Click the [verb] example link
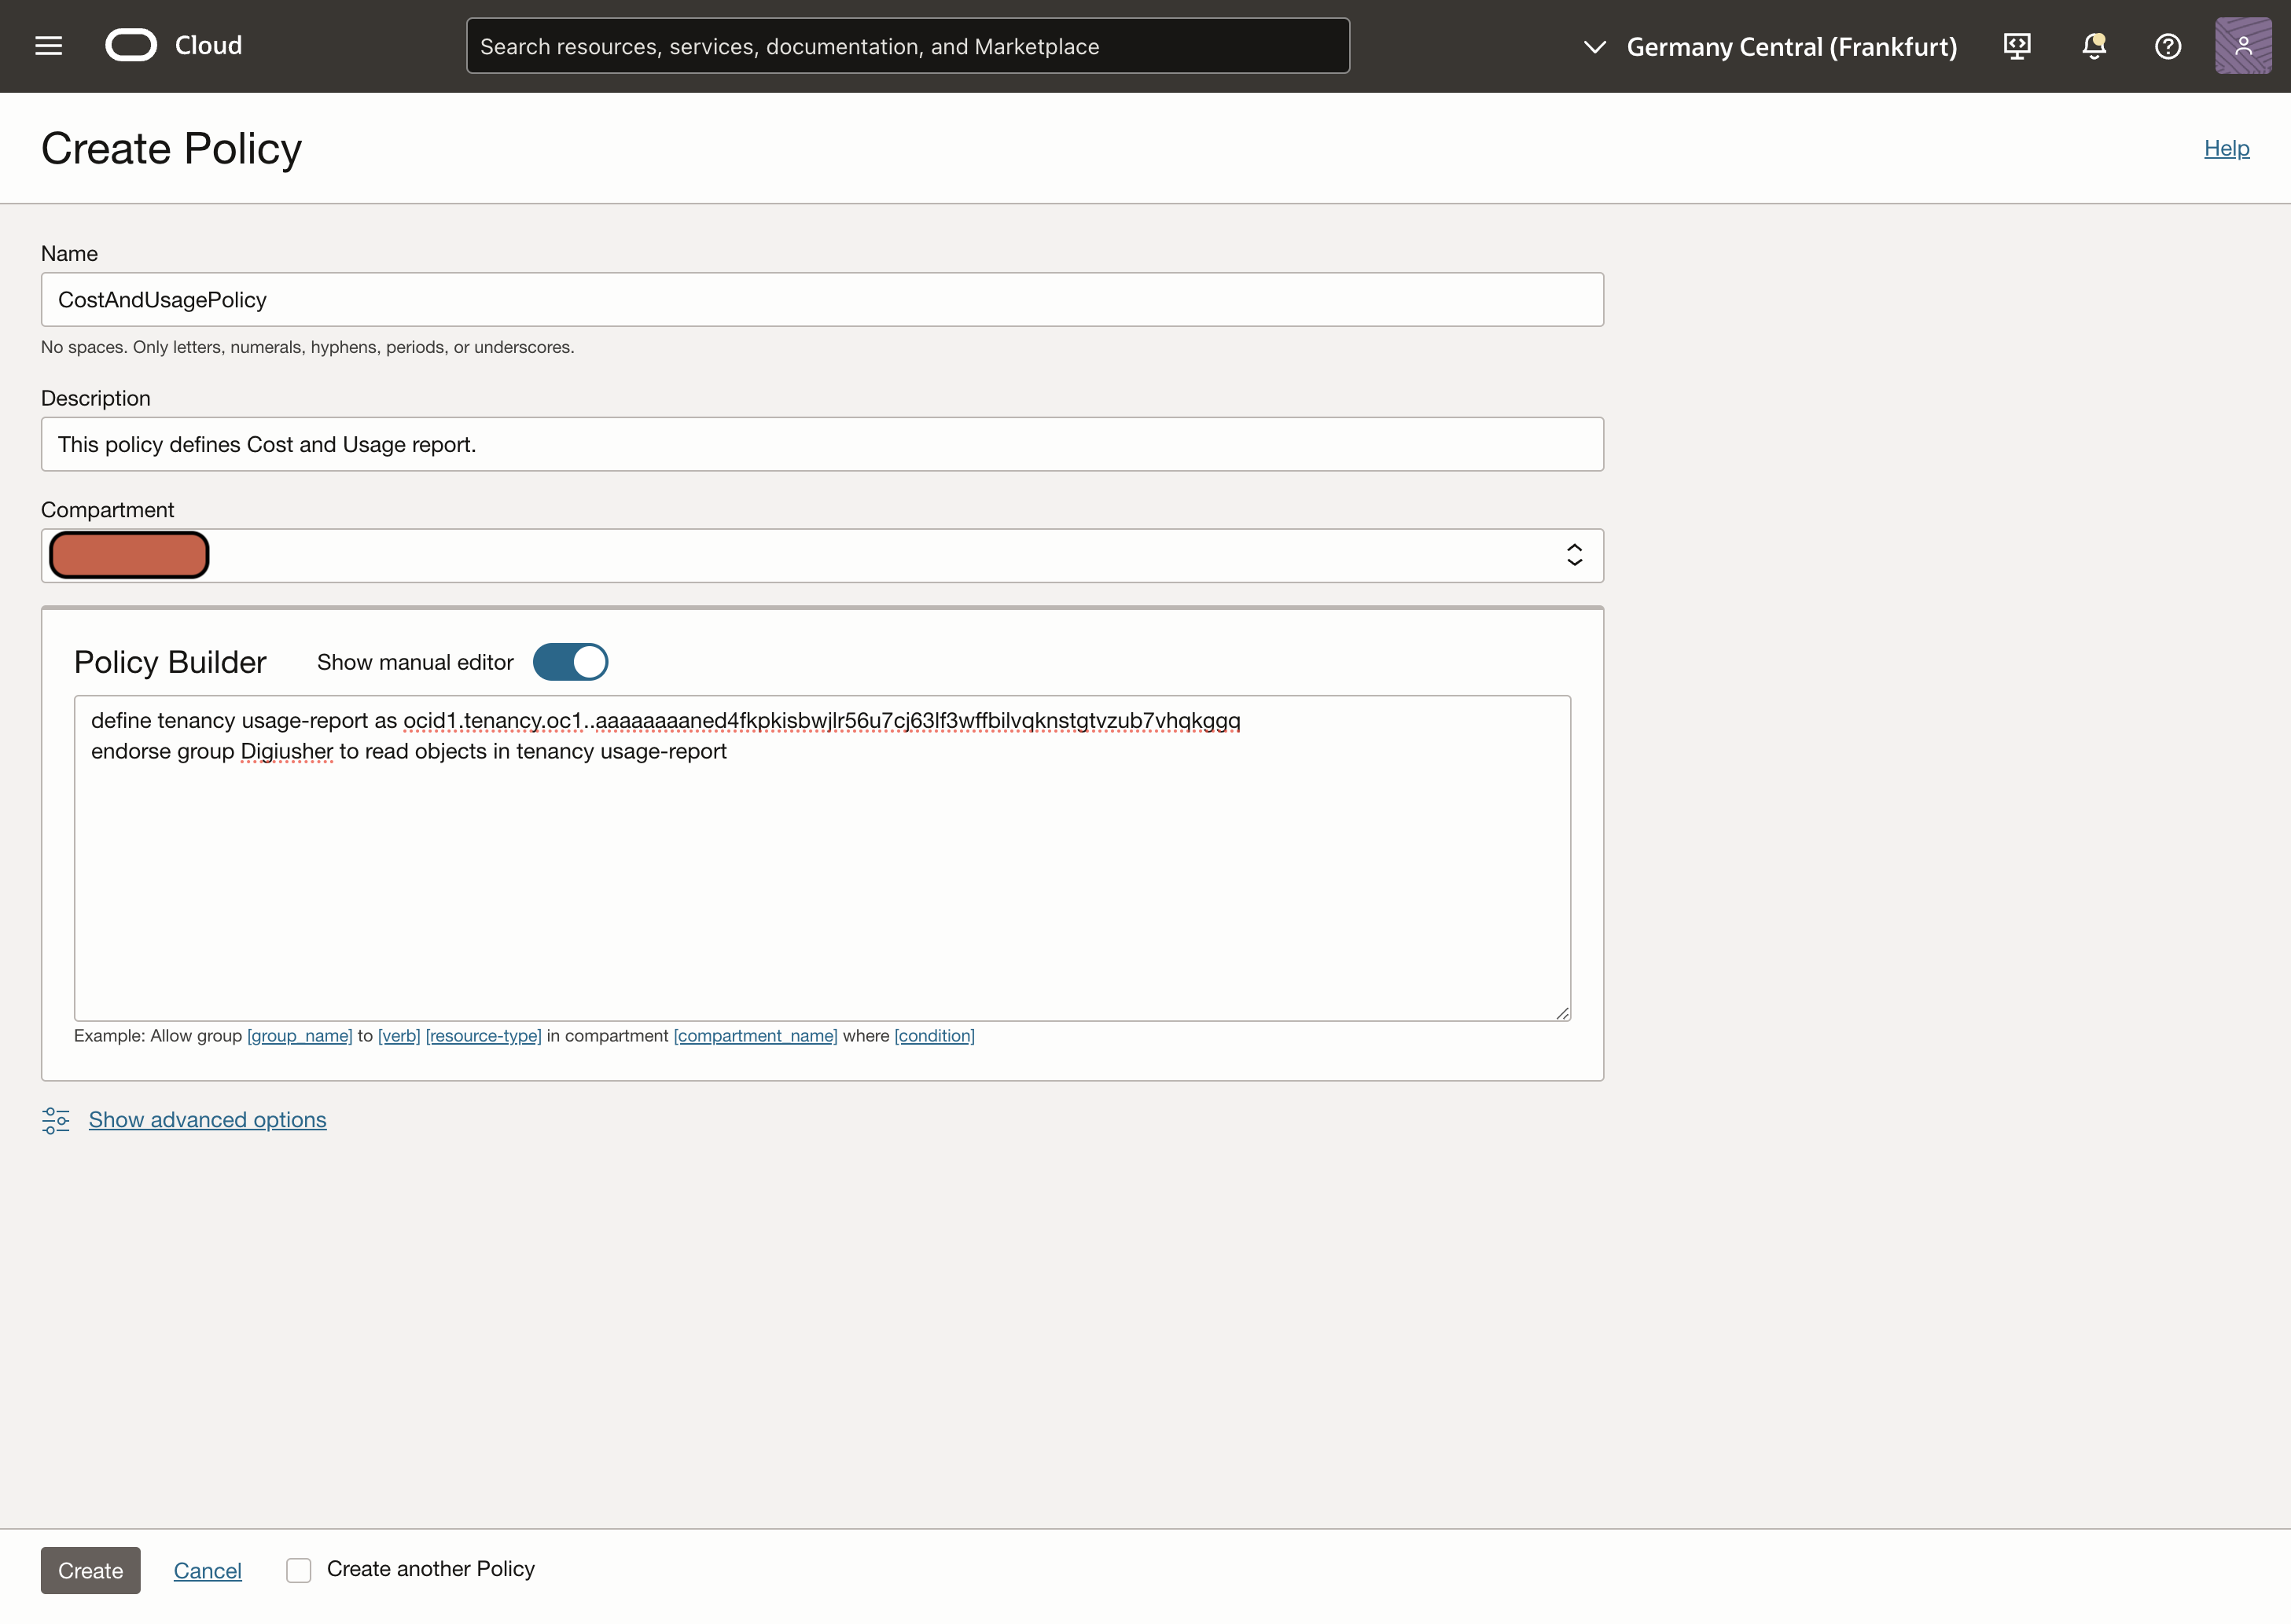 399,1036
